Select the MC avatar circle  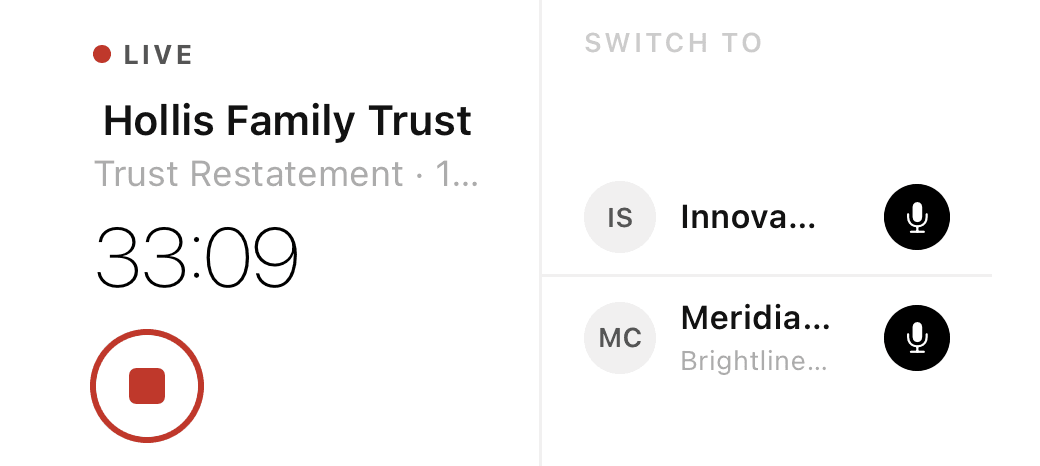619,338
